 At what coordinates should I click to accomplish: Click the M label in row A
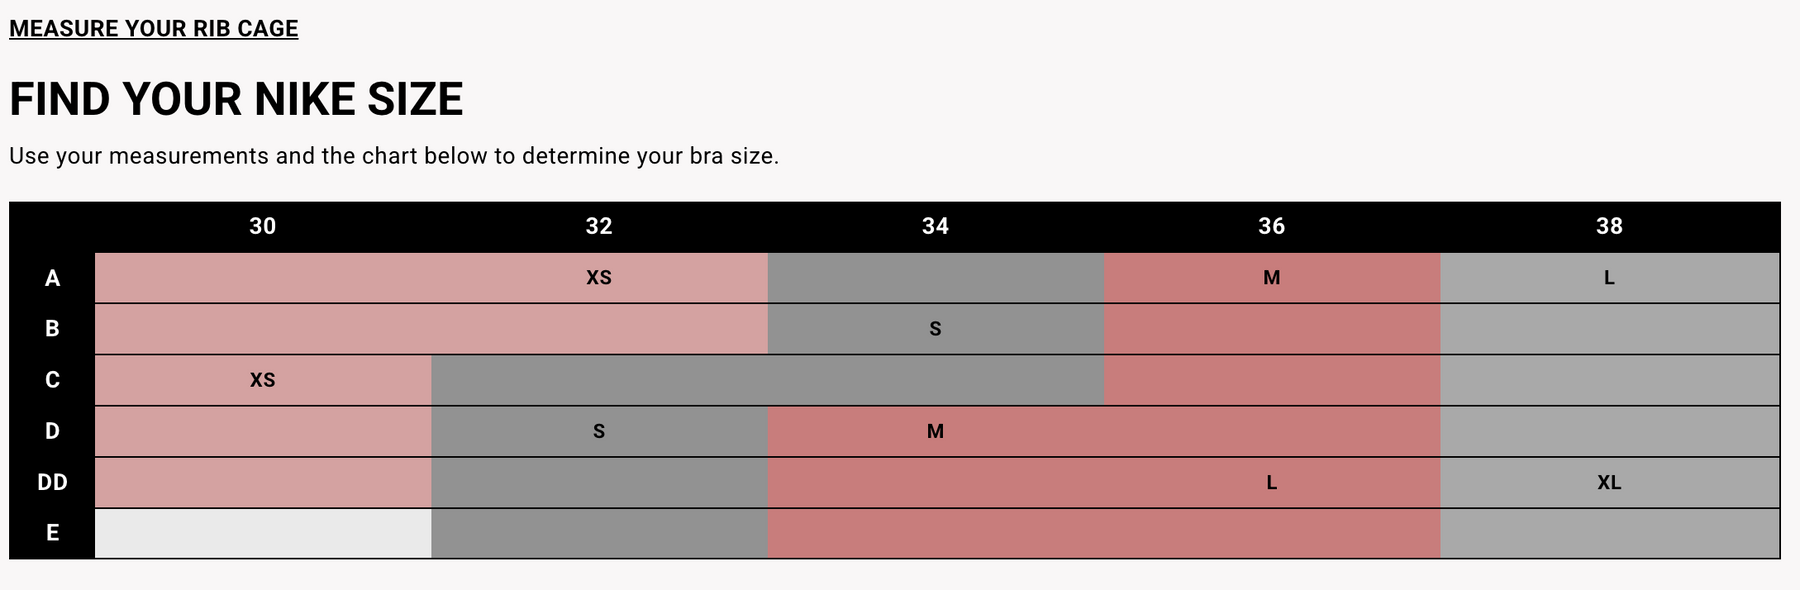pyautogui.click(x=1271, y=278)
